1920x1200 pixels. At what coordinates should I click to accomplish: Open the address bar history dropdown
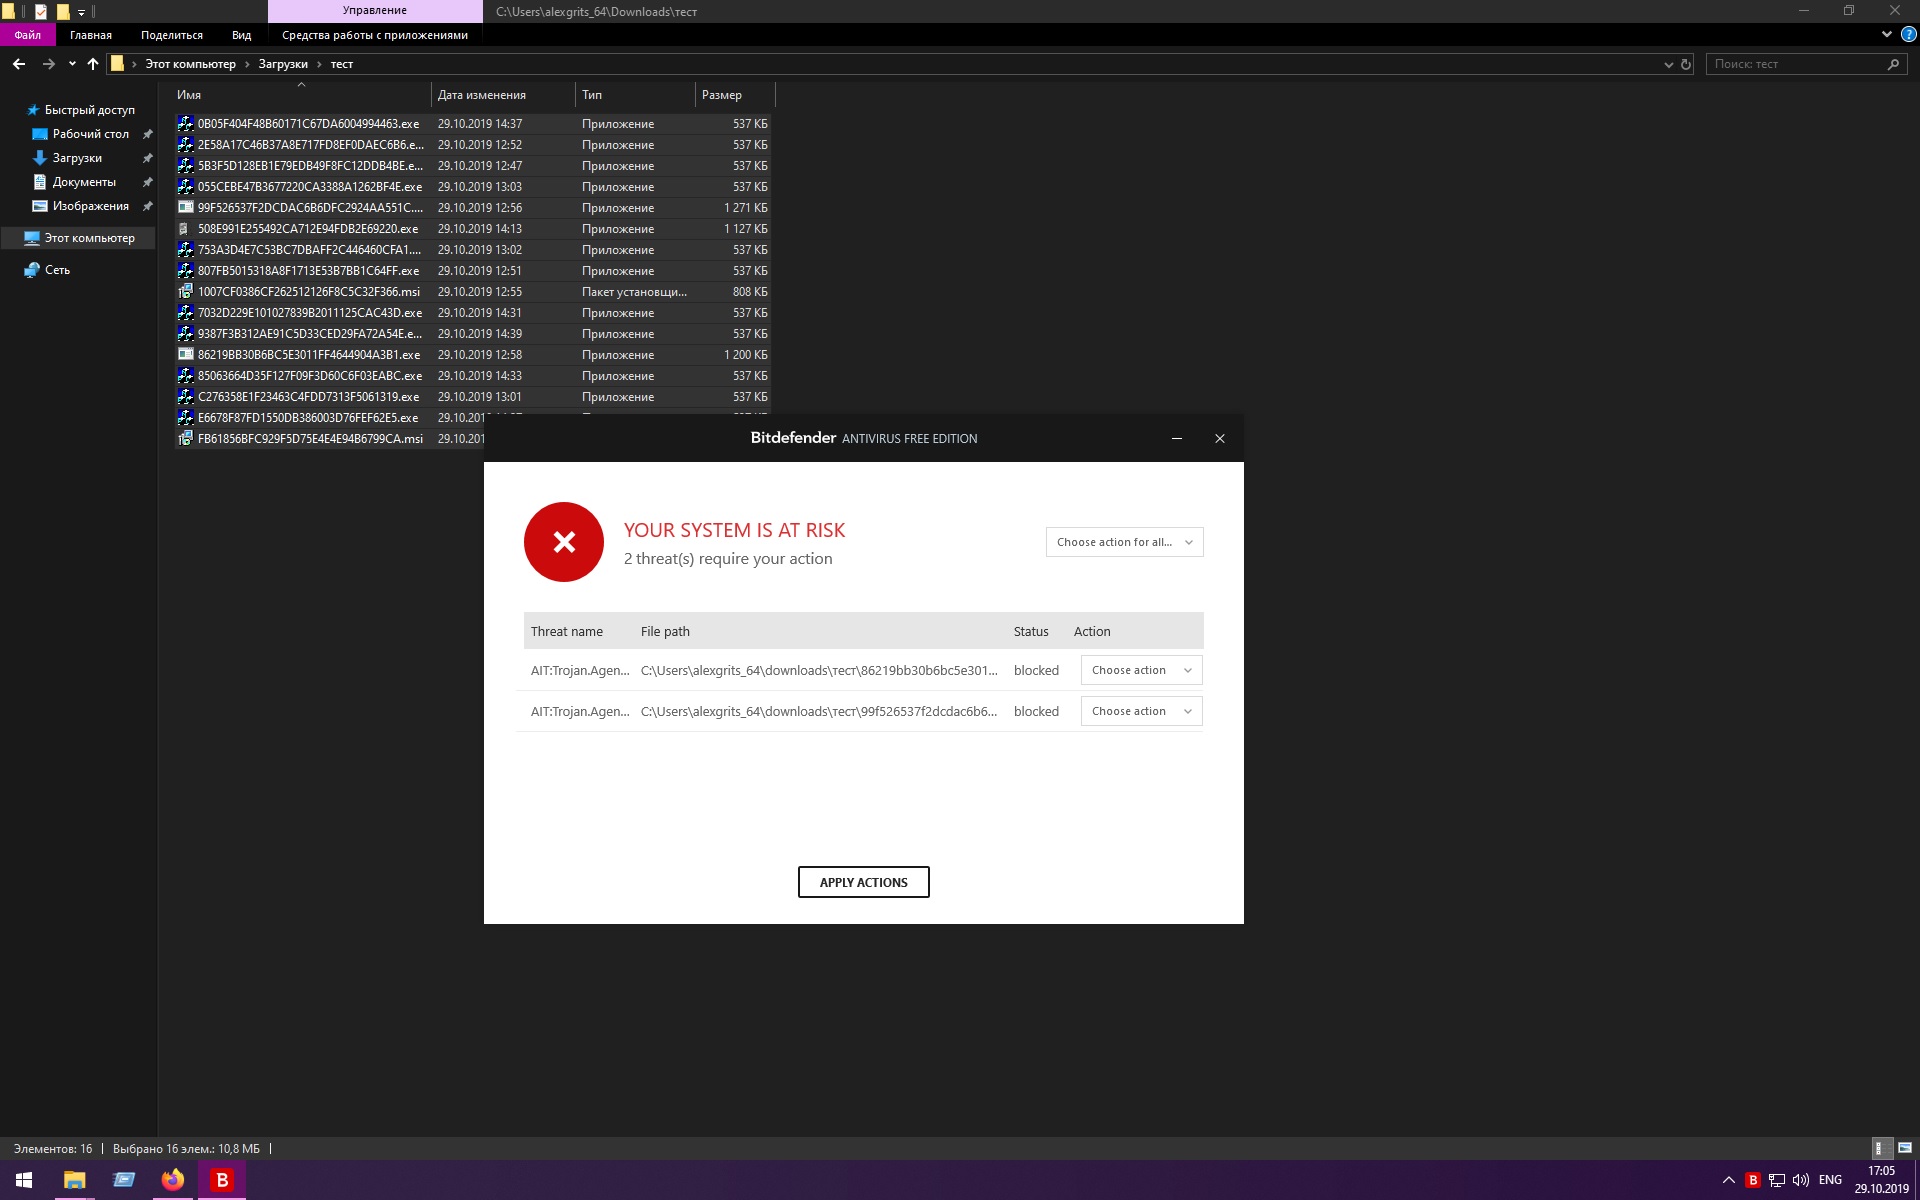tap(1668, 64)
